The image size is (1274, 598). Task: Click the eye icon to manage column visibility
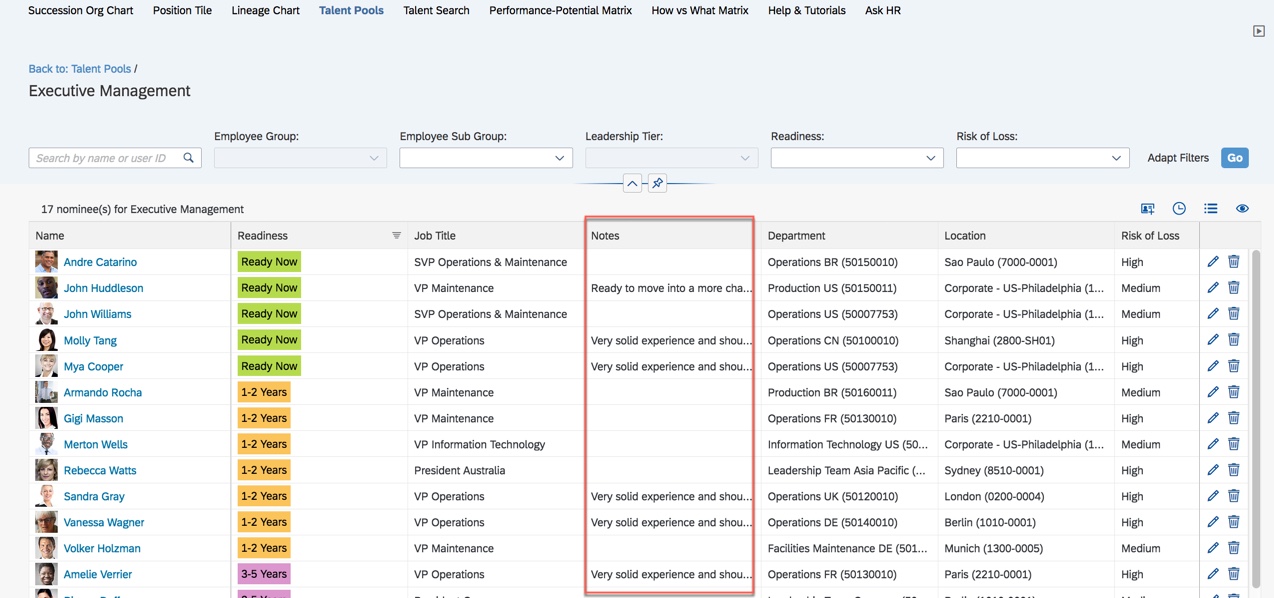pyautogui.click(x=1242, y=208)
